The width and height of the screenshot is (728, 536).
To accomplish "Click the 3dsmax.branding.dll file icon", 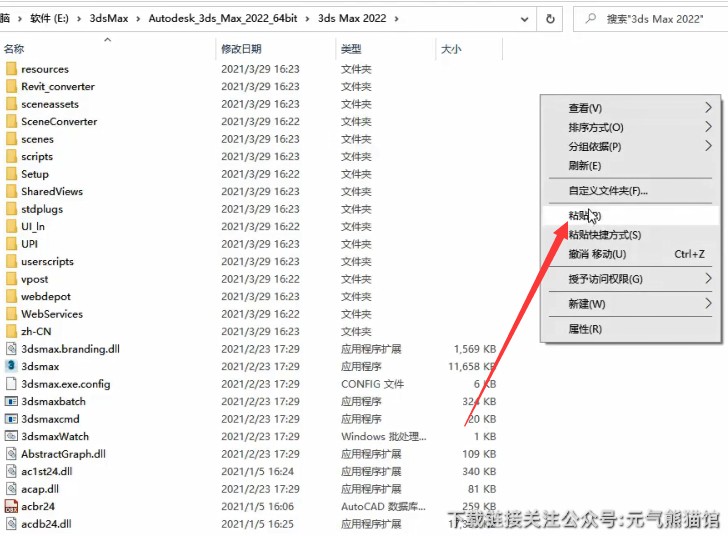I will [x=11, y=349].
